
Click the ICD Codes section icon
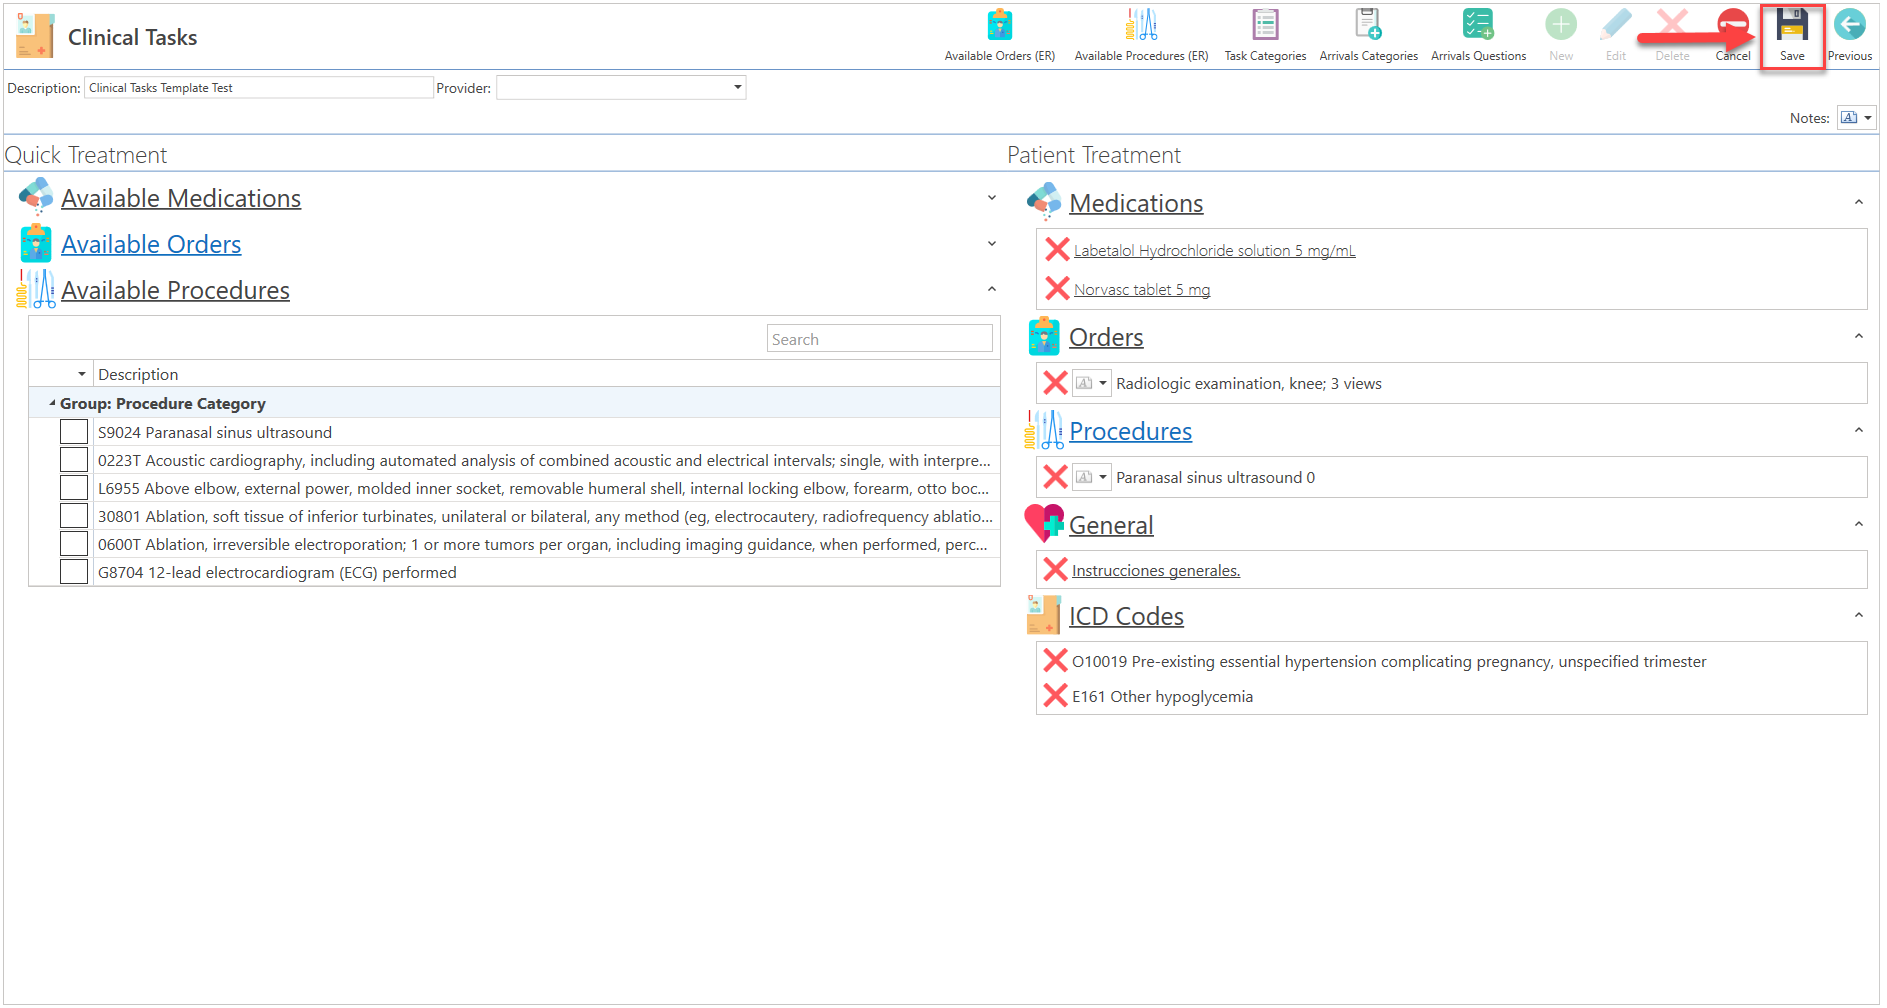coord(1044,615)
